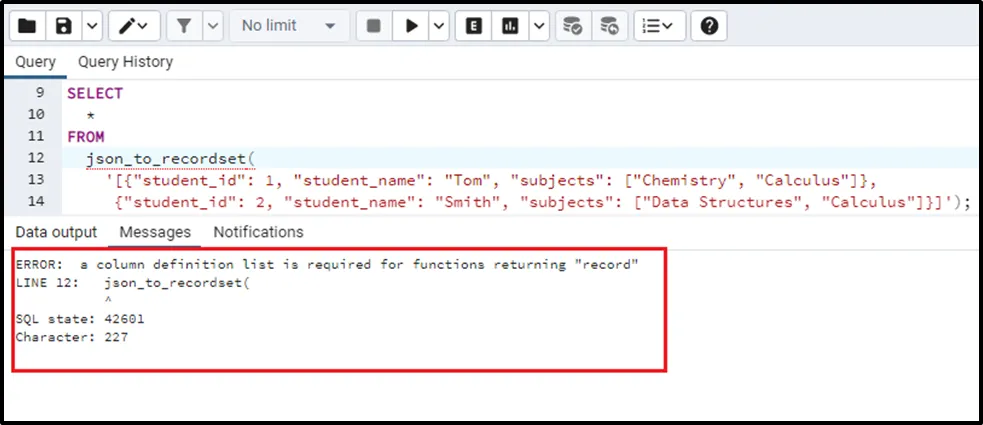Click the Explain Analyze chart icon
983x425 pixels.
tap(511, 26)
